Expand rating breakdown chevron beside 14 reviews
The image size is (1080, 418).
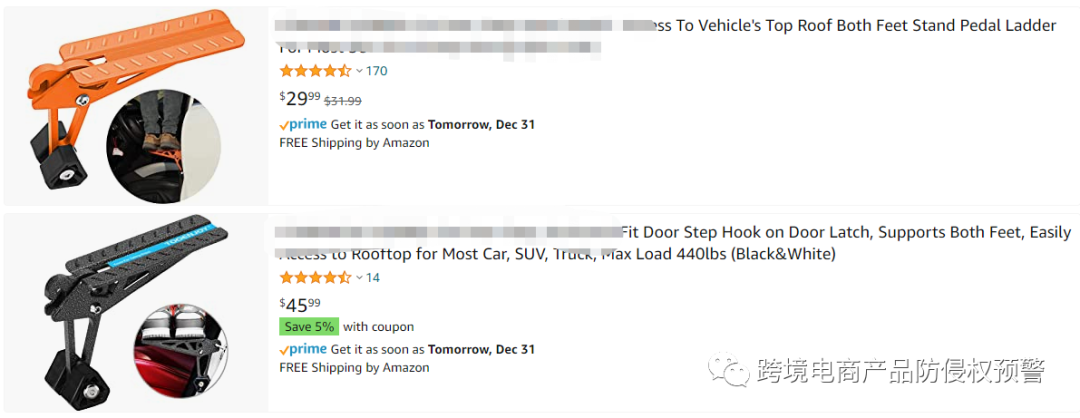click(x=360, y=277)
